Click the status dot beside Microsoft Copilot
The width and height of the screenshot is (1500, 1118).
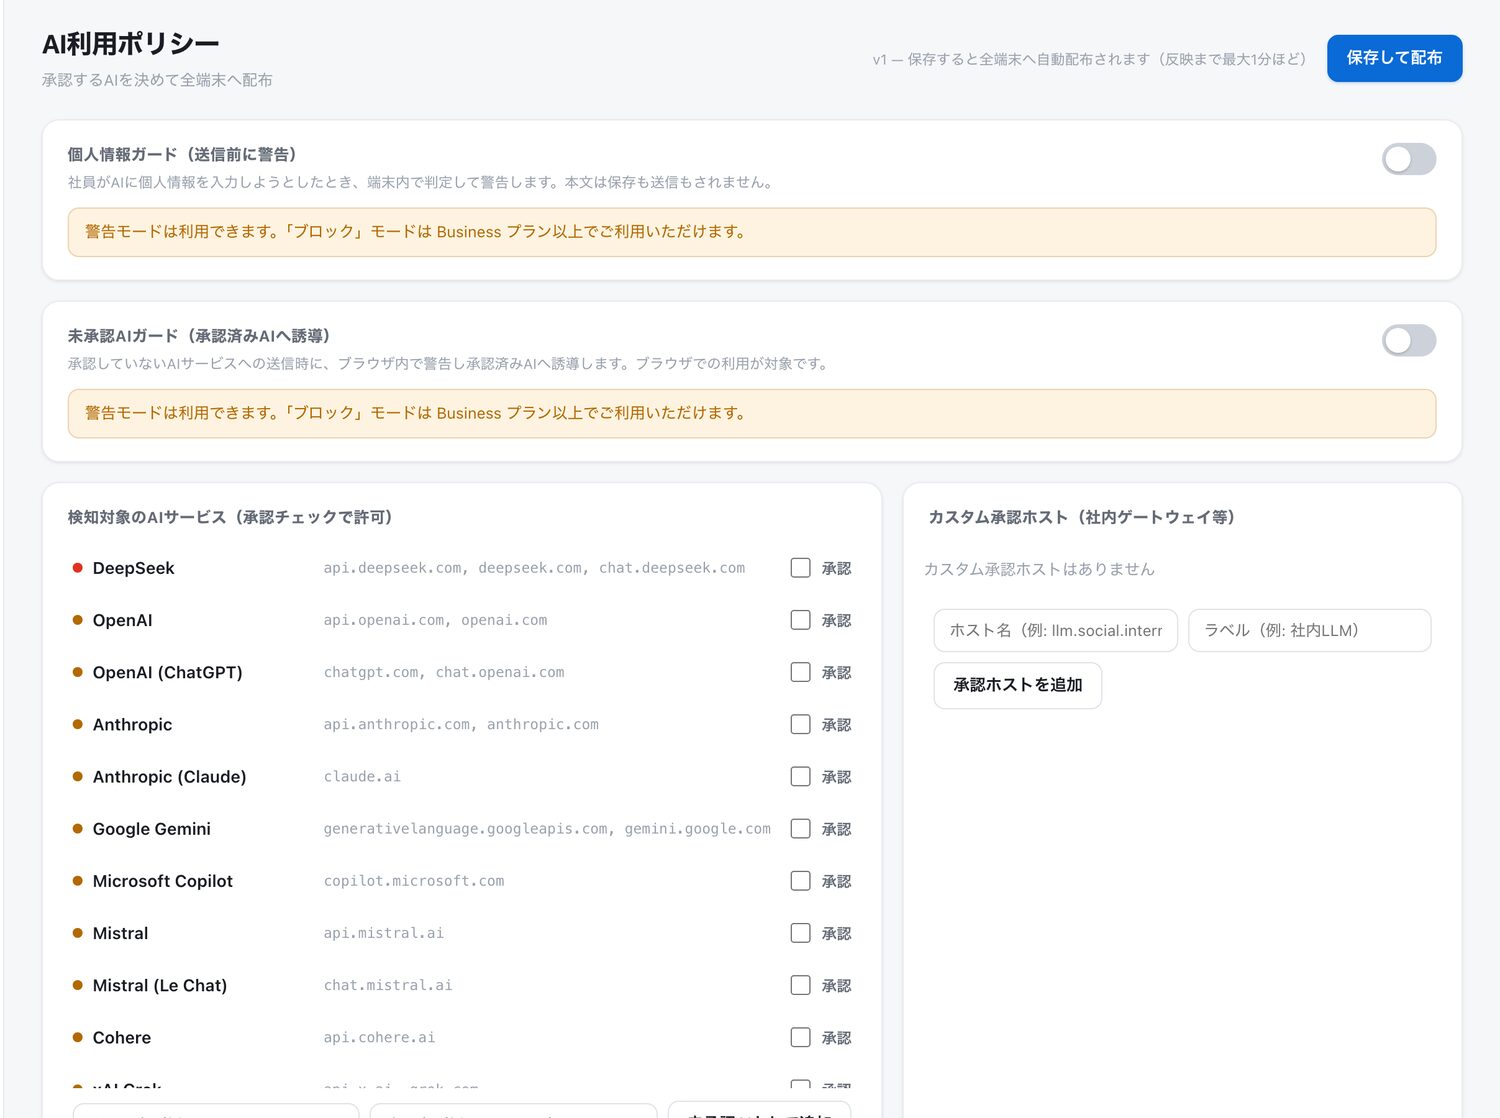[x=77, y=881]
